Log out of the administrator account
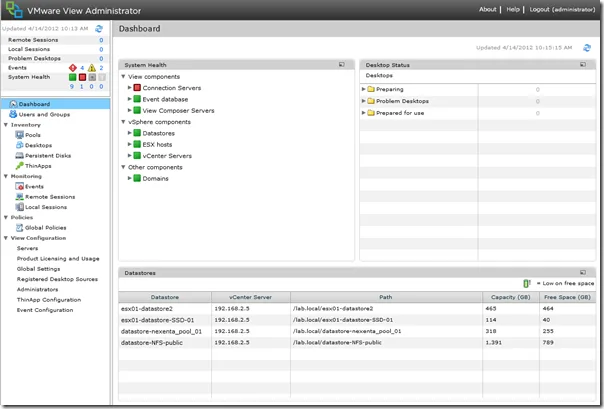604x409 pixels. [x=562, y=9]
